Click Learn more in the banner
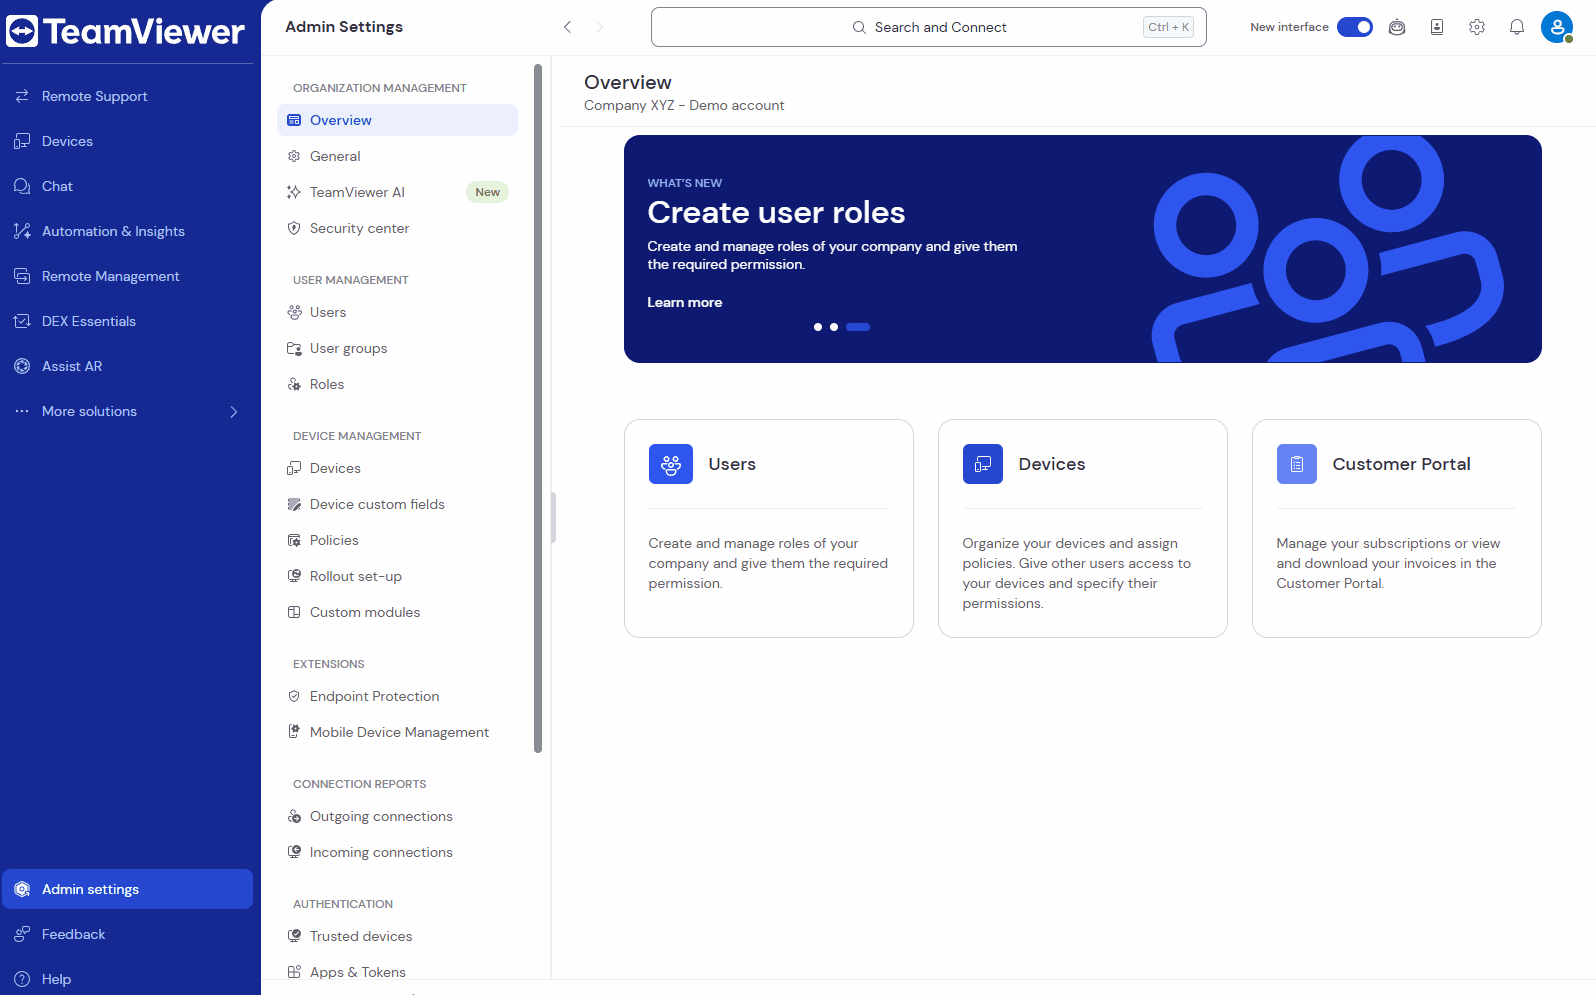The image size is (1596, 995). pyautogui.click(x=685, y=302)
